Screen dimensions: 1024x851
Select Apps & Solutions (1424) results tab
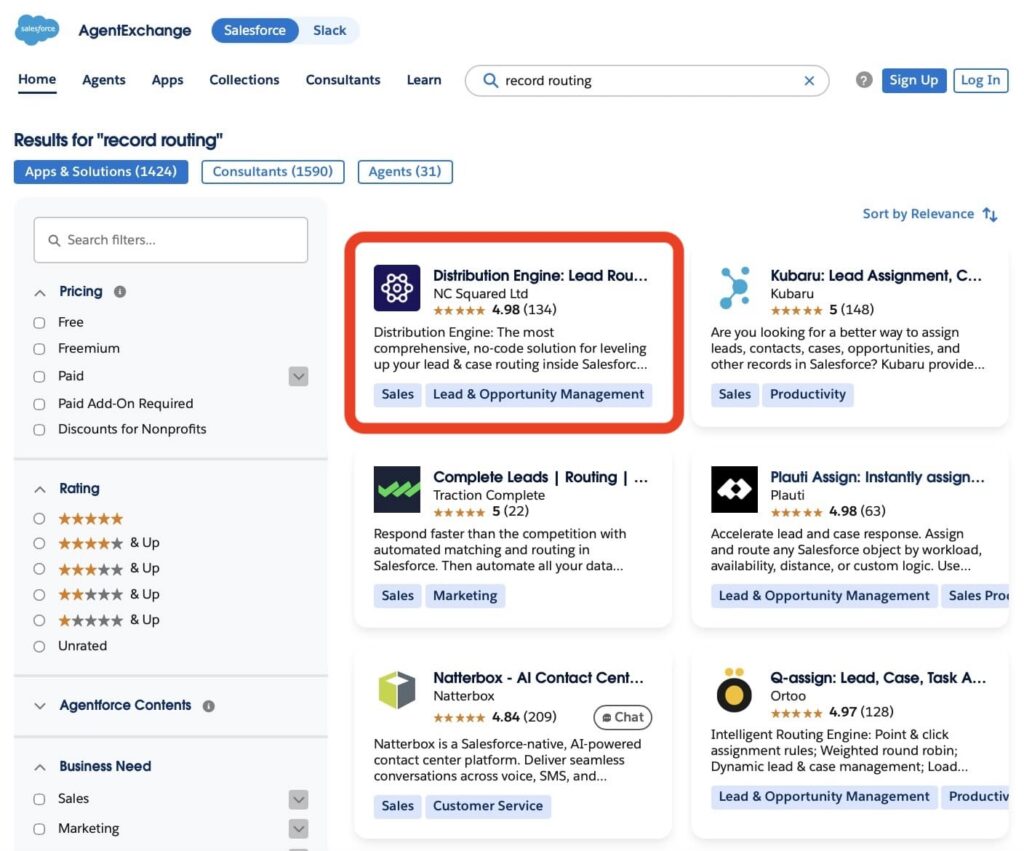[101, 172]
